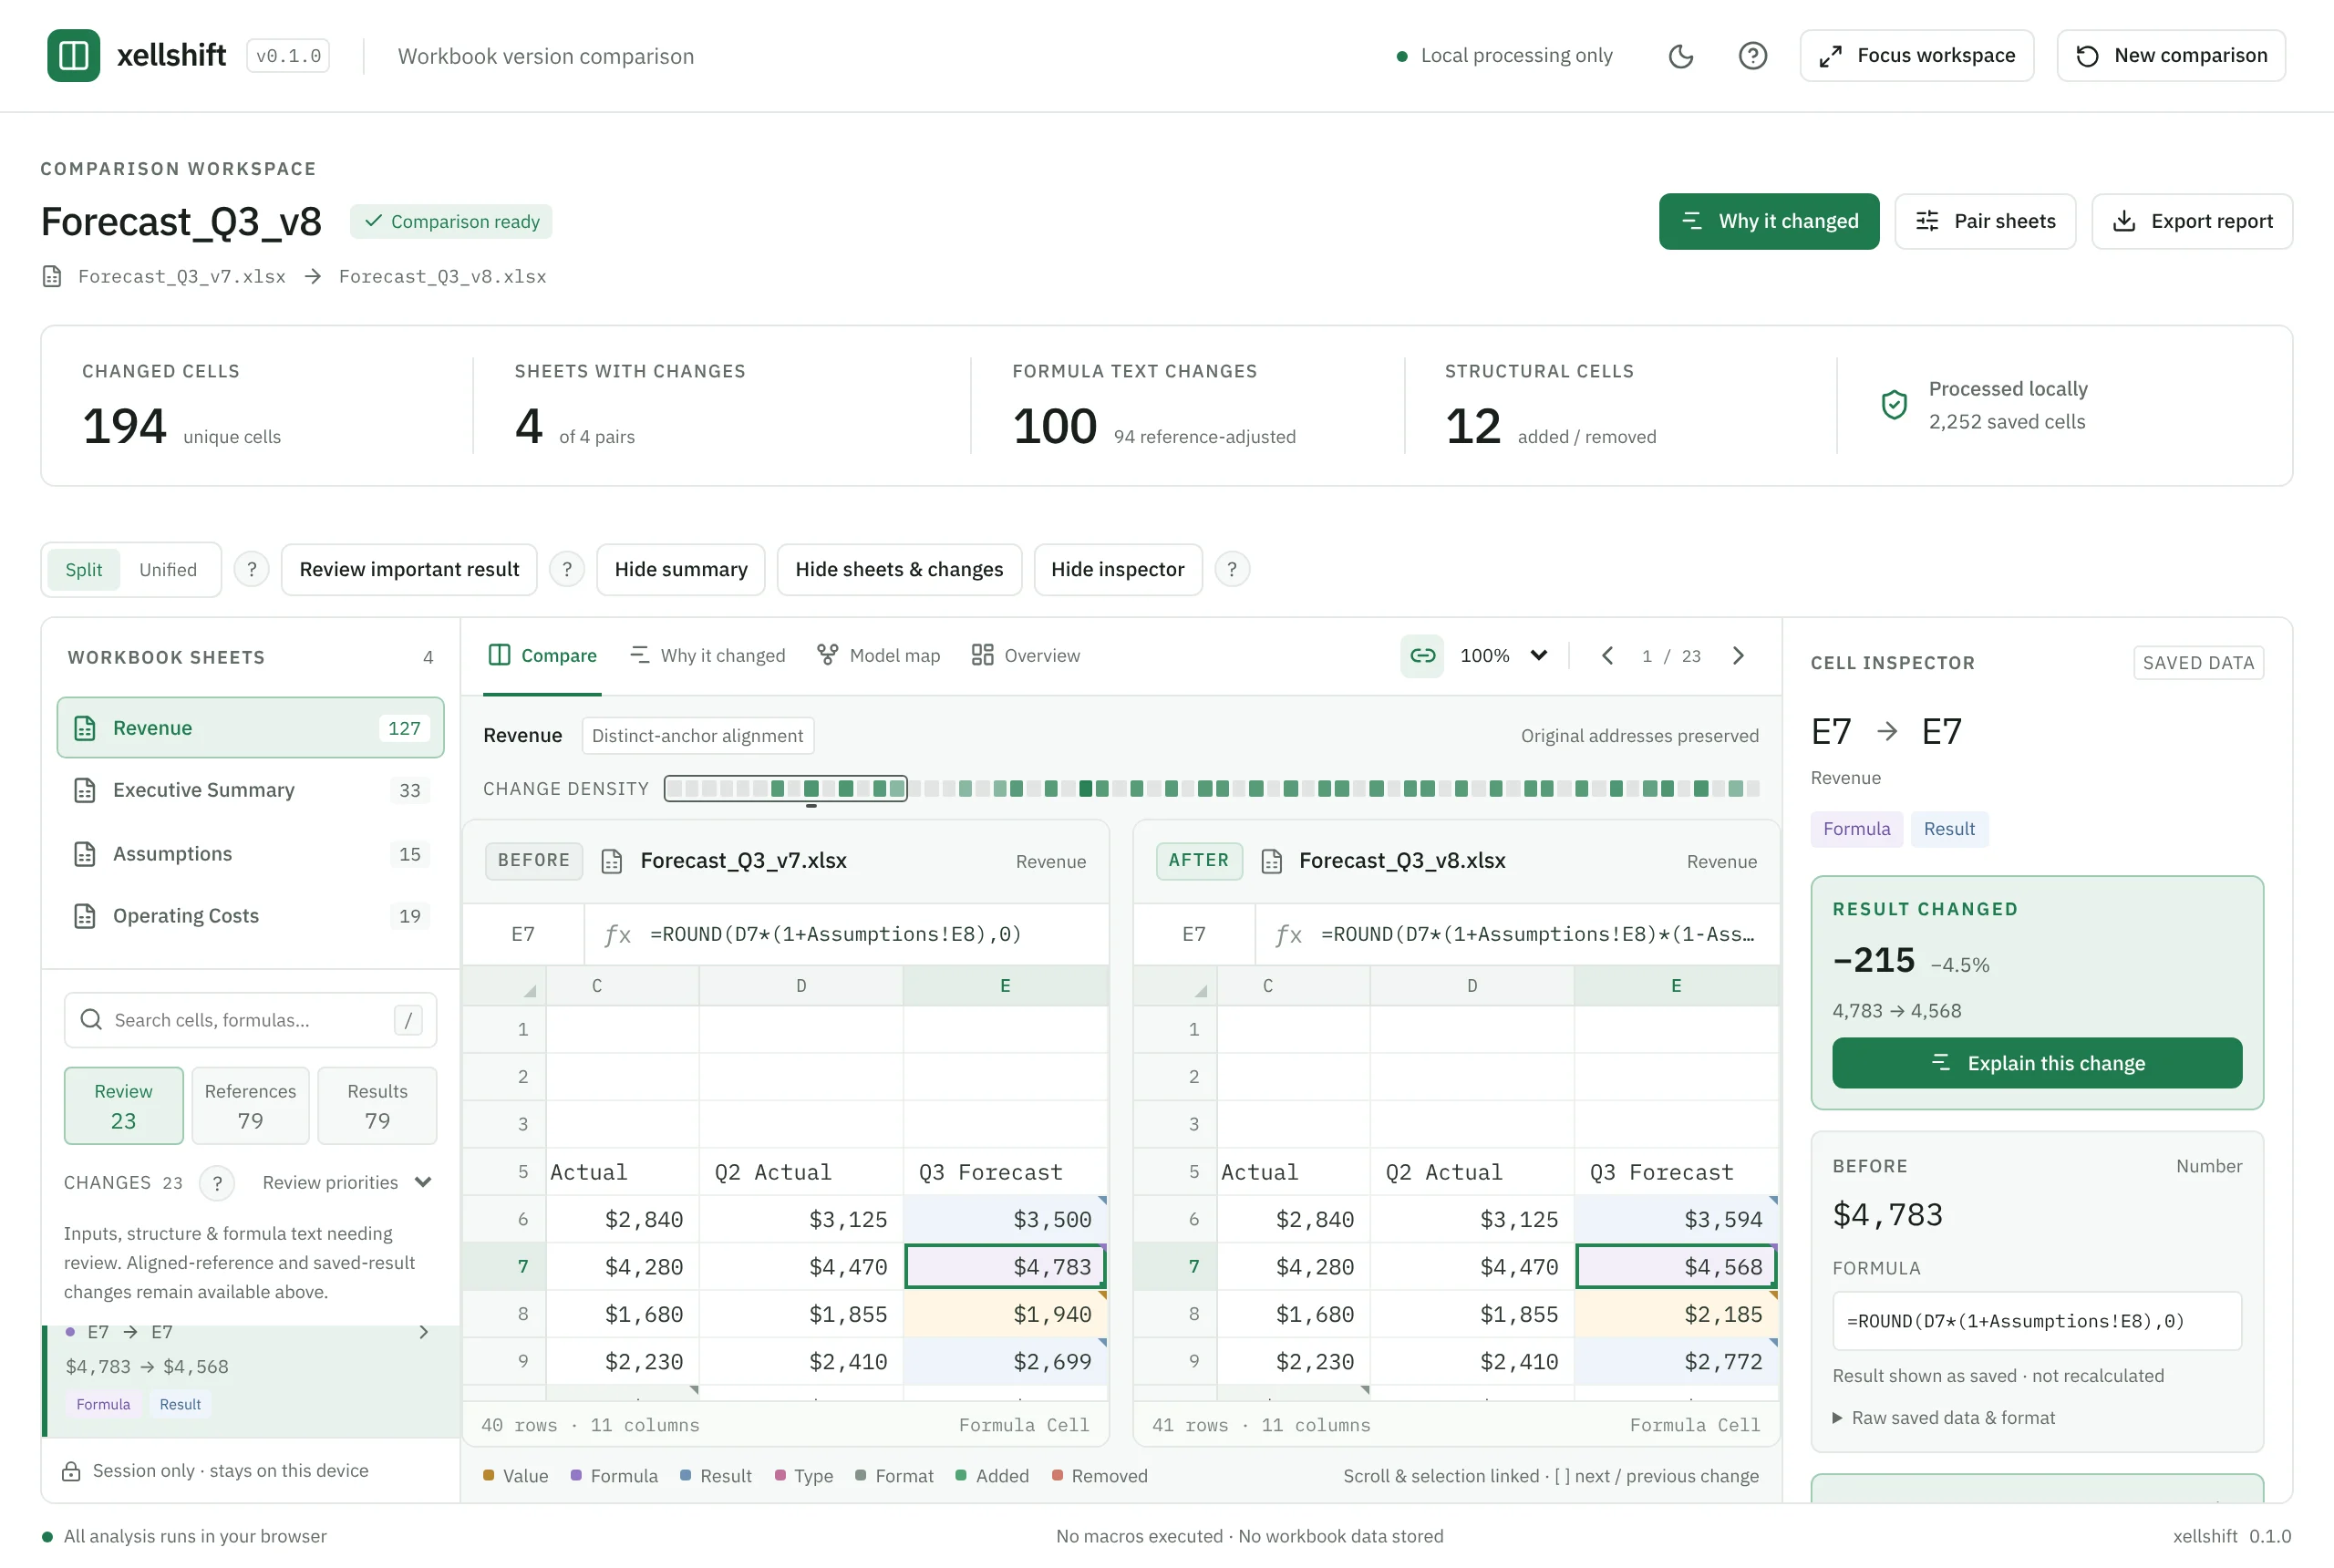Screen dimensions: 2334x1568
Task: Select all corner in BEFORE grid
Action: click(x=505, y=986)
